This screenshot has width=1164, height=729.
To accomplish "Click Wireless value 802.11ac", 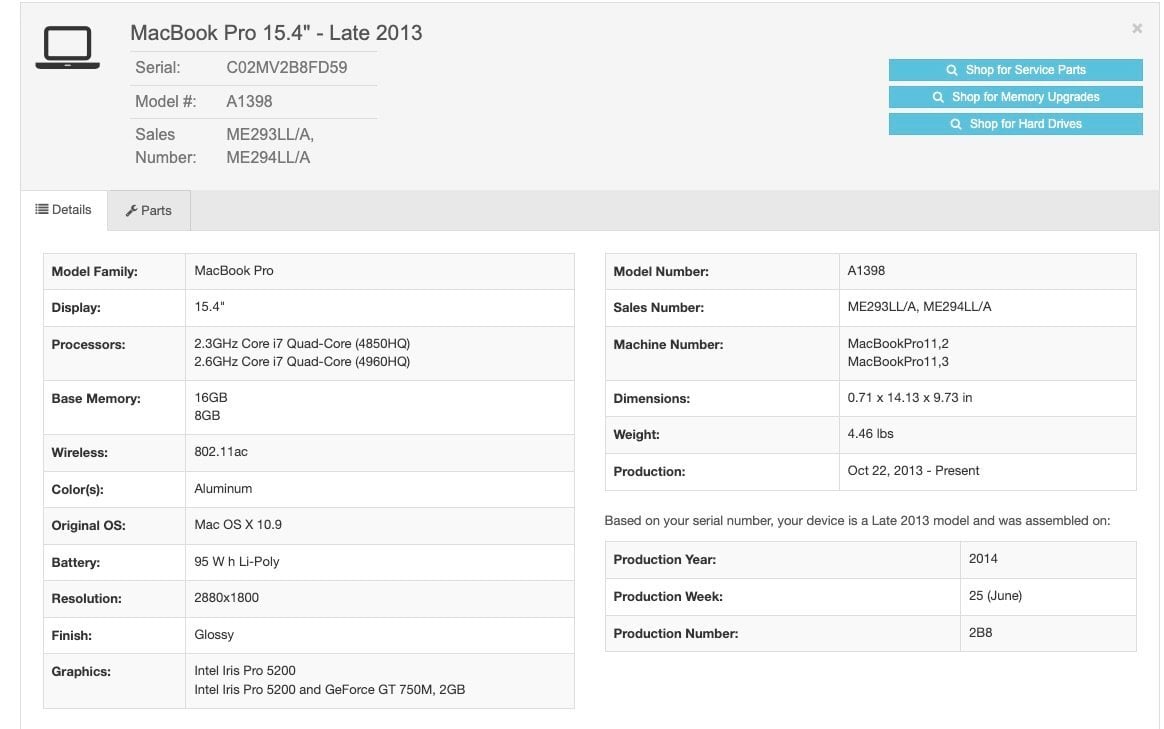I will (221, 451).
